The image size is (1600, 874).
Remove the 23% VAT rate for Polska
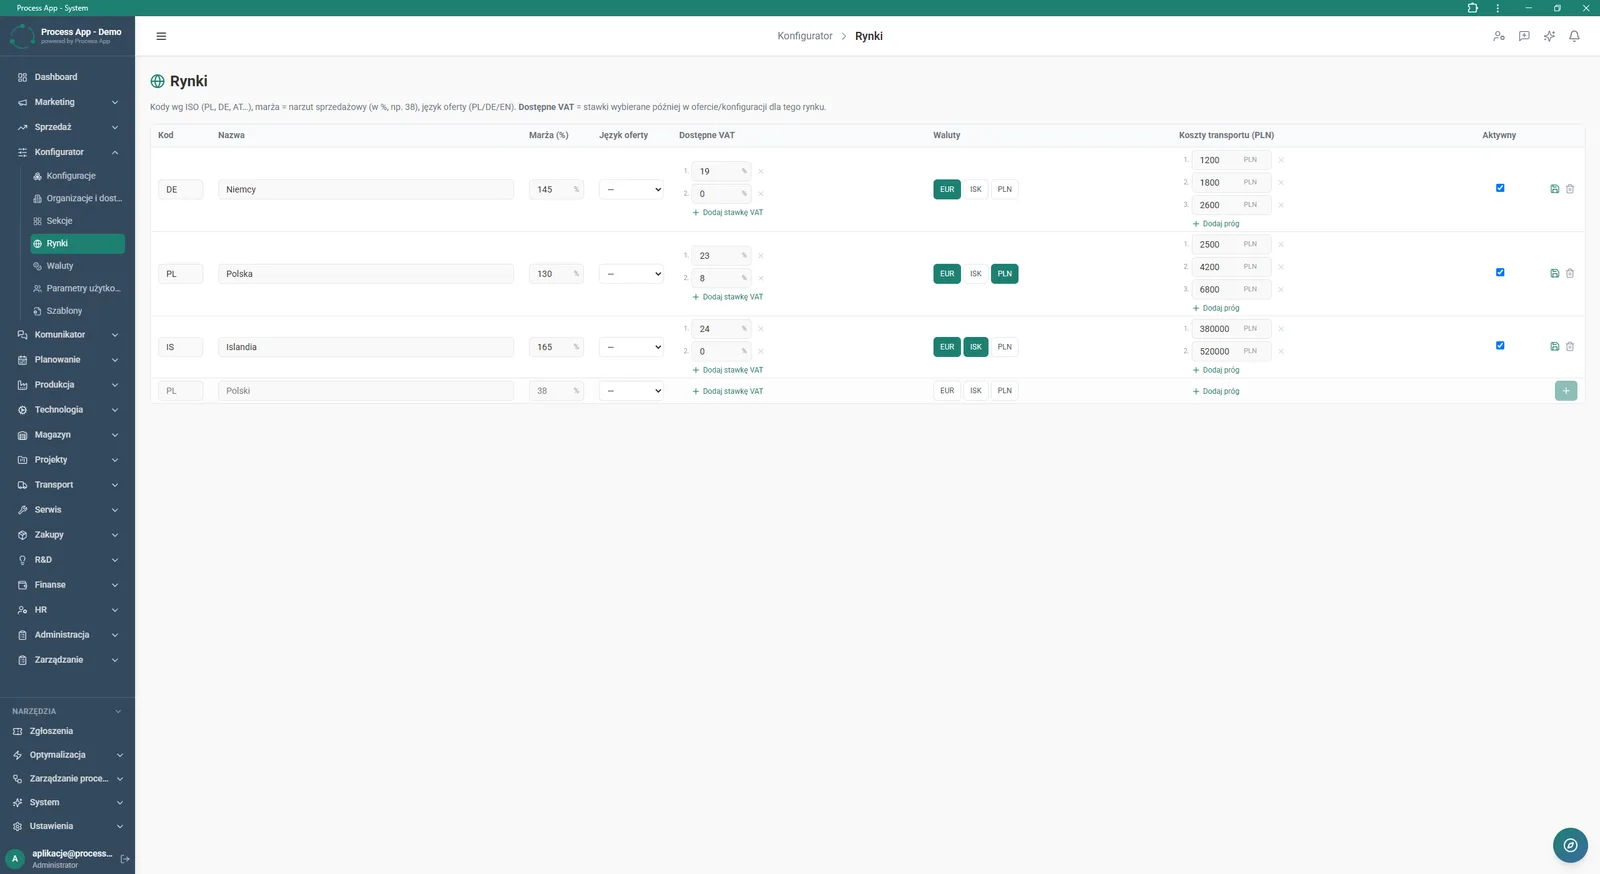(761, 256)
